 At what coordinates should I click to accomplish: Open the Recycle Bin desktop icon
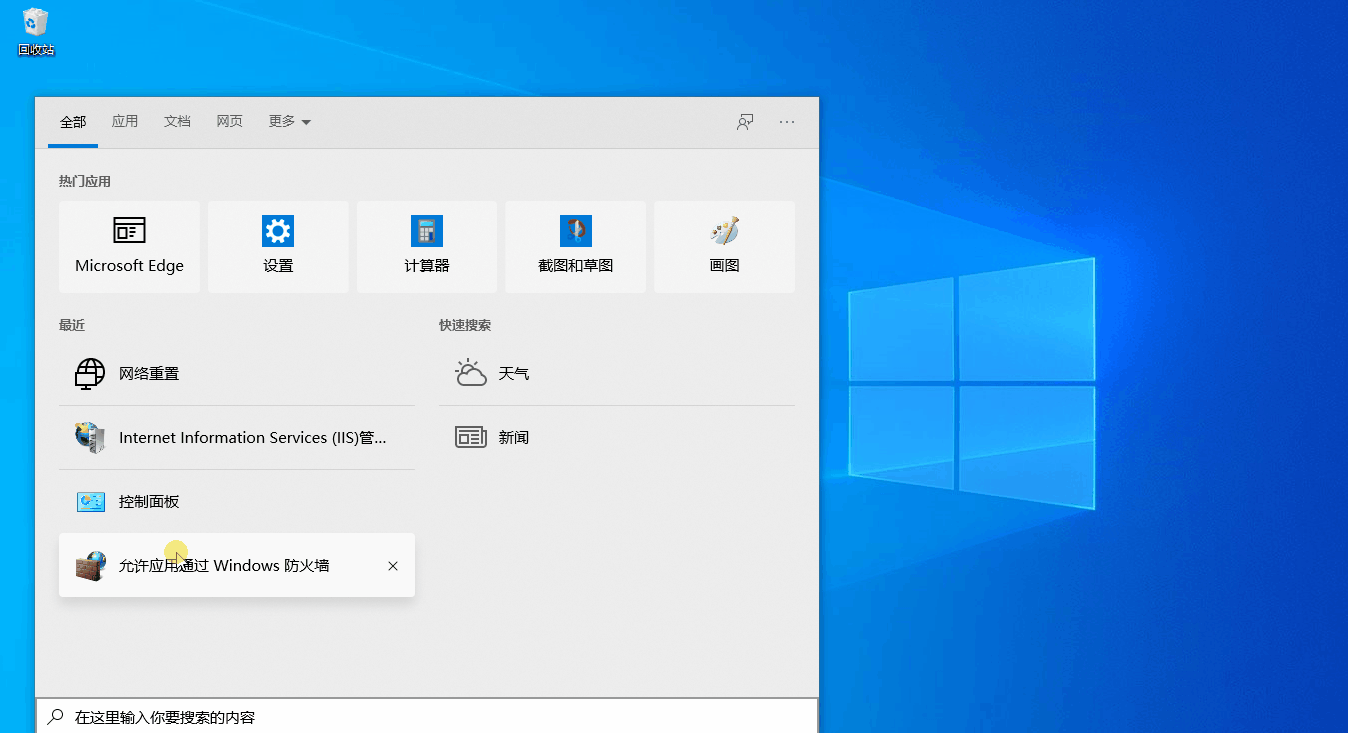click(x=36, y=31)
